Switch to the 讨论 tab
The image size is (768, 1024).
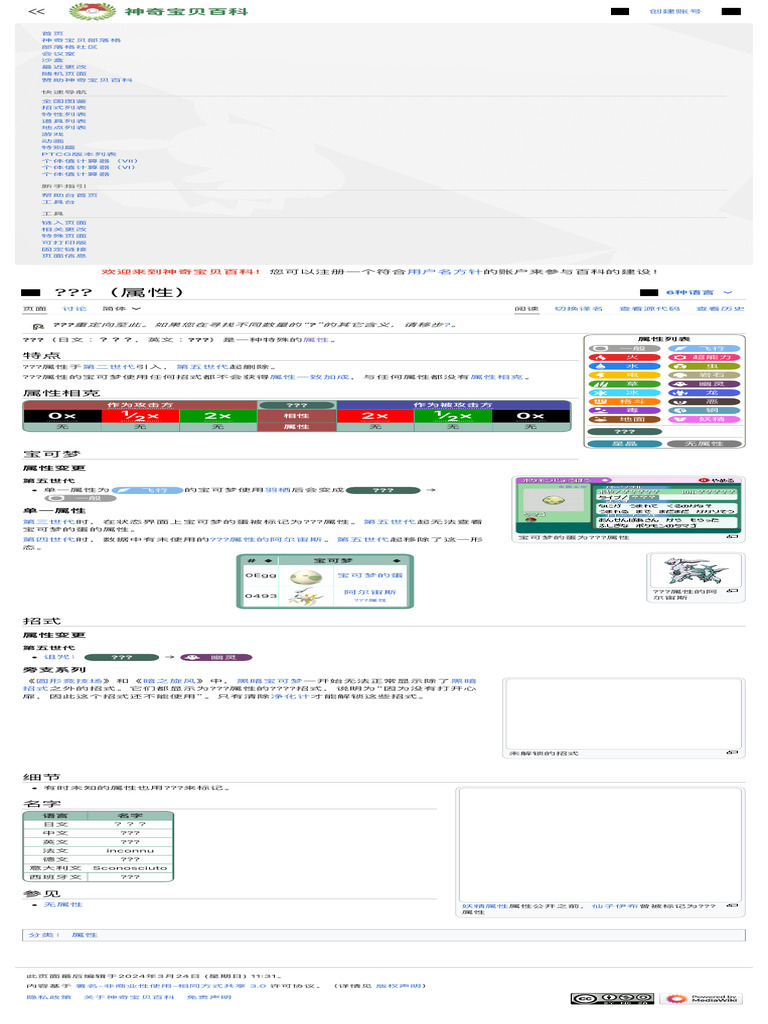tap(74, 308)
